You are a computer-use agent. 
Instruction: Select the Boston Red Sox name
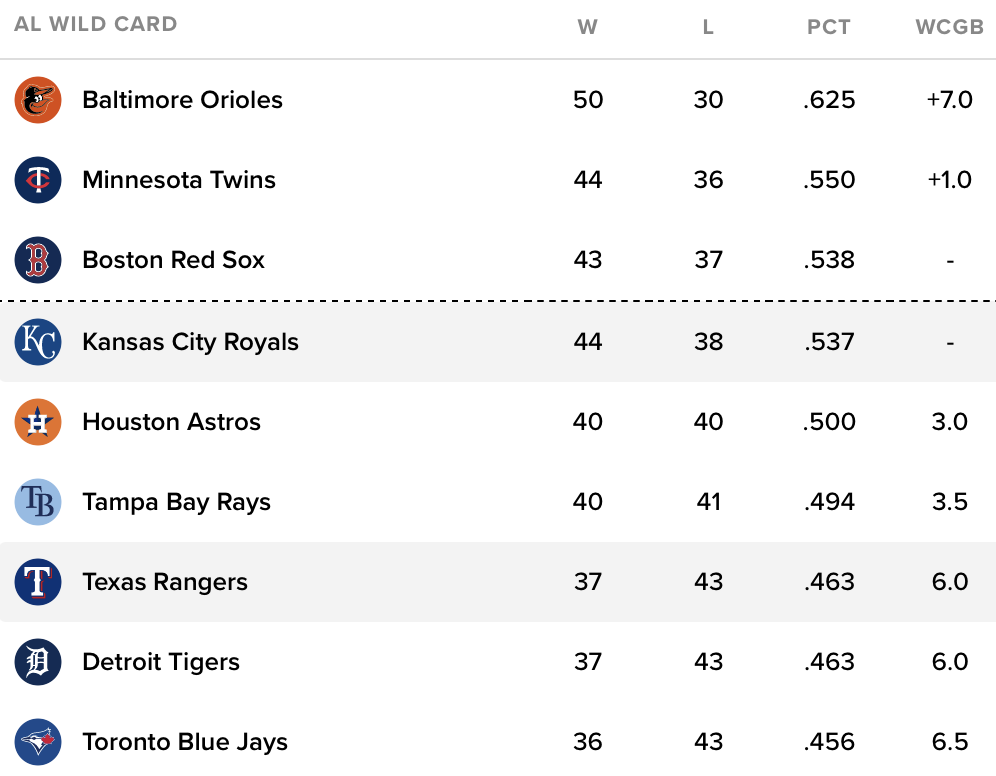[x=173, y=260]
